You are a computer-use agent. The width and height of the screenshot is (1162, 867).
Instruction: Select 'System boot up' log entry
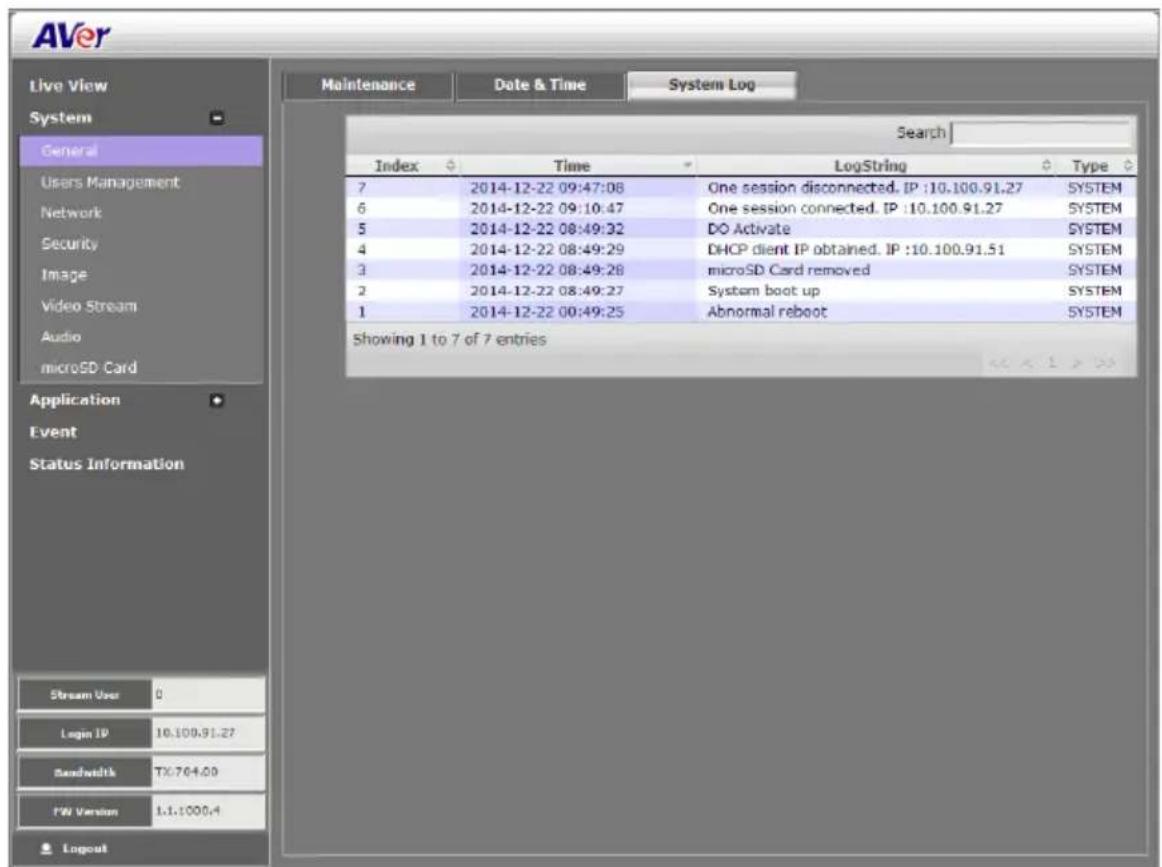741,291
